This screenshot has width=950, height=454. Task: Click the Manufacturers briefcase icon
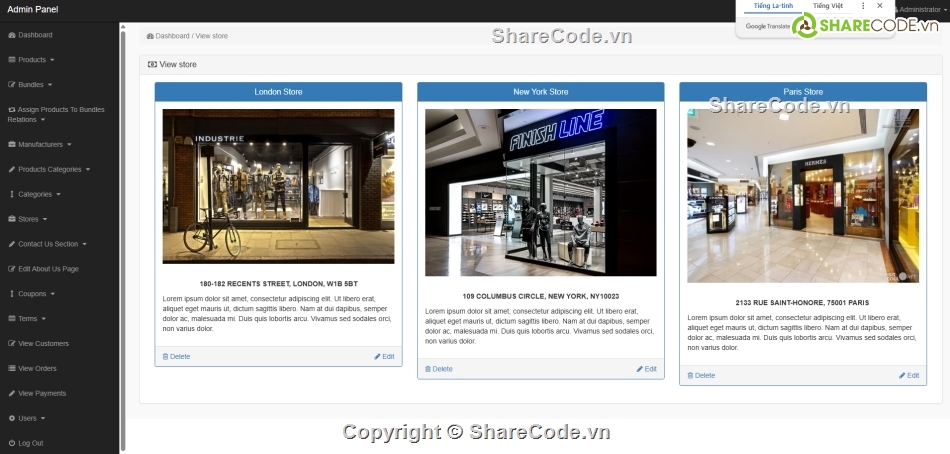[x=12, y=145]
